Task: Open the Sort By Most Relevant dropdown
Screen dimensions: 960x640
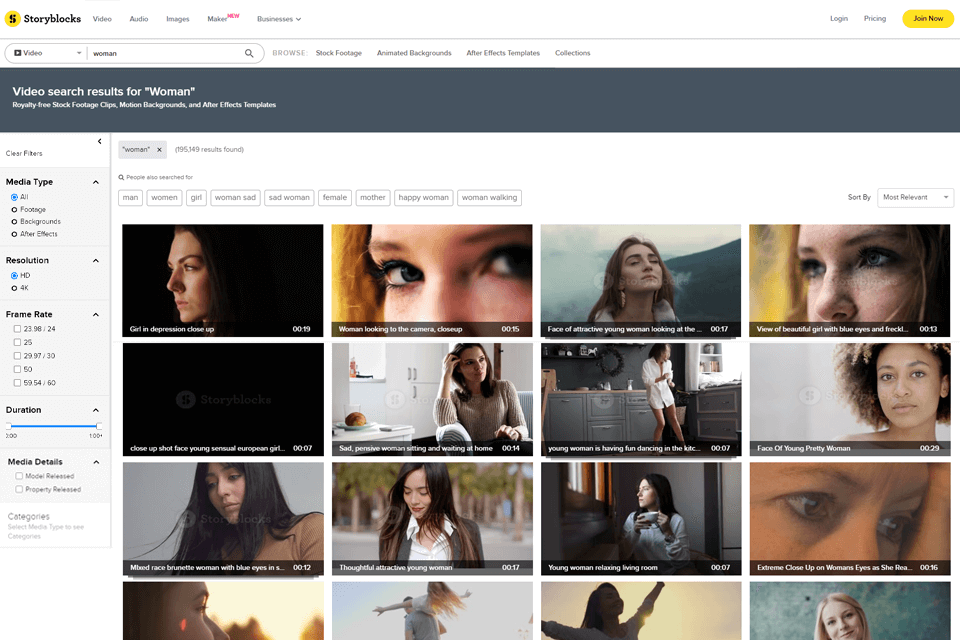Action: 915,197
